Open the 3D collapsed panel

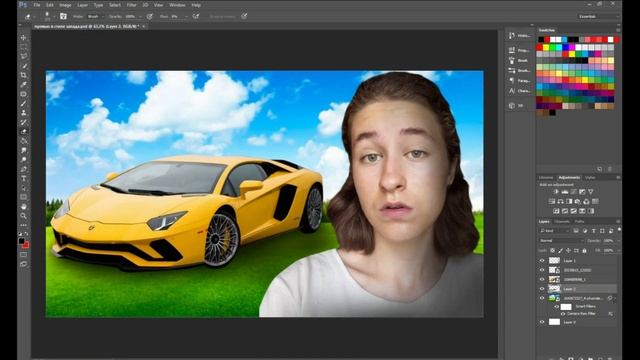point(516,106)
